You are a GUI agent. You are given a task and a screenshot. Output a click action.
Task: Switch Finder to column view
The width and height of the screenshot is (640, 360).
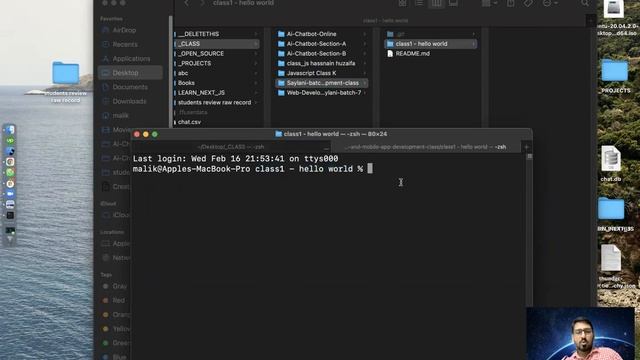coord(436,3)
